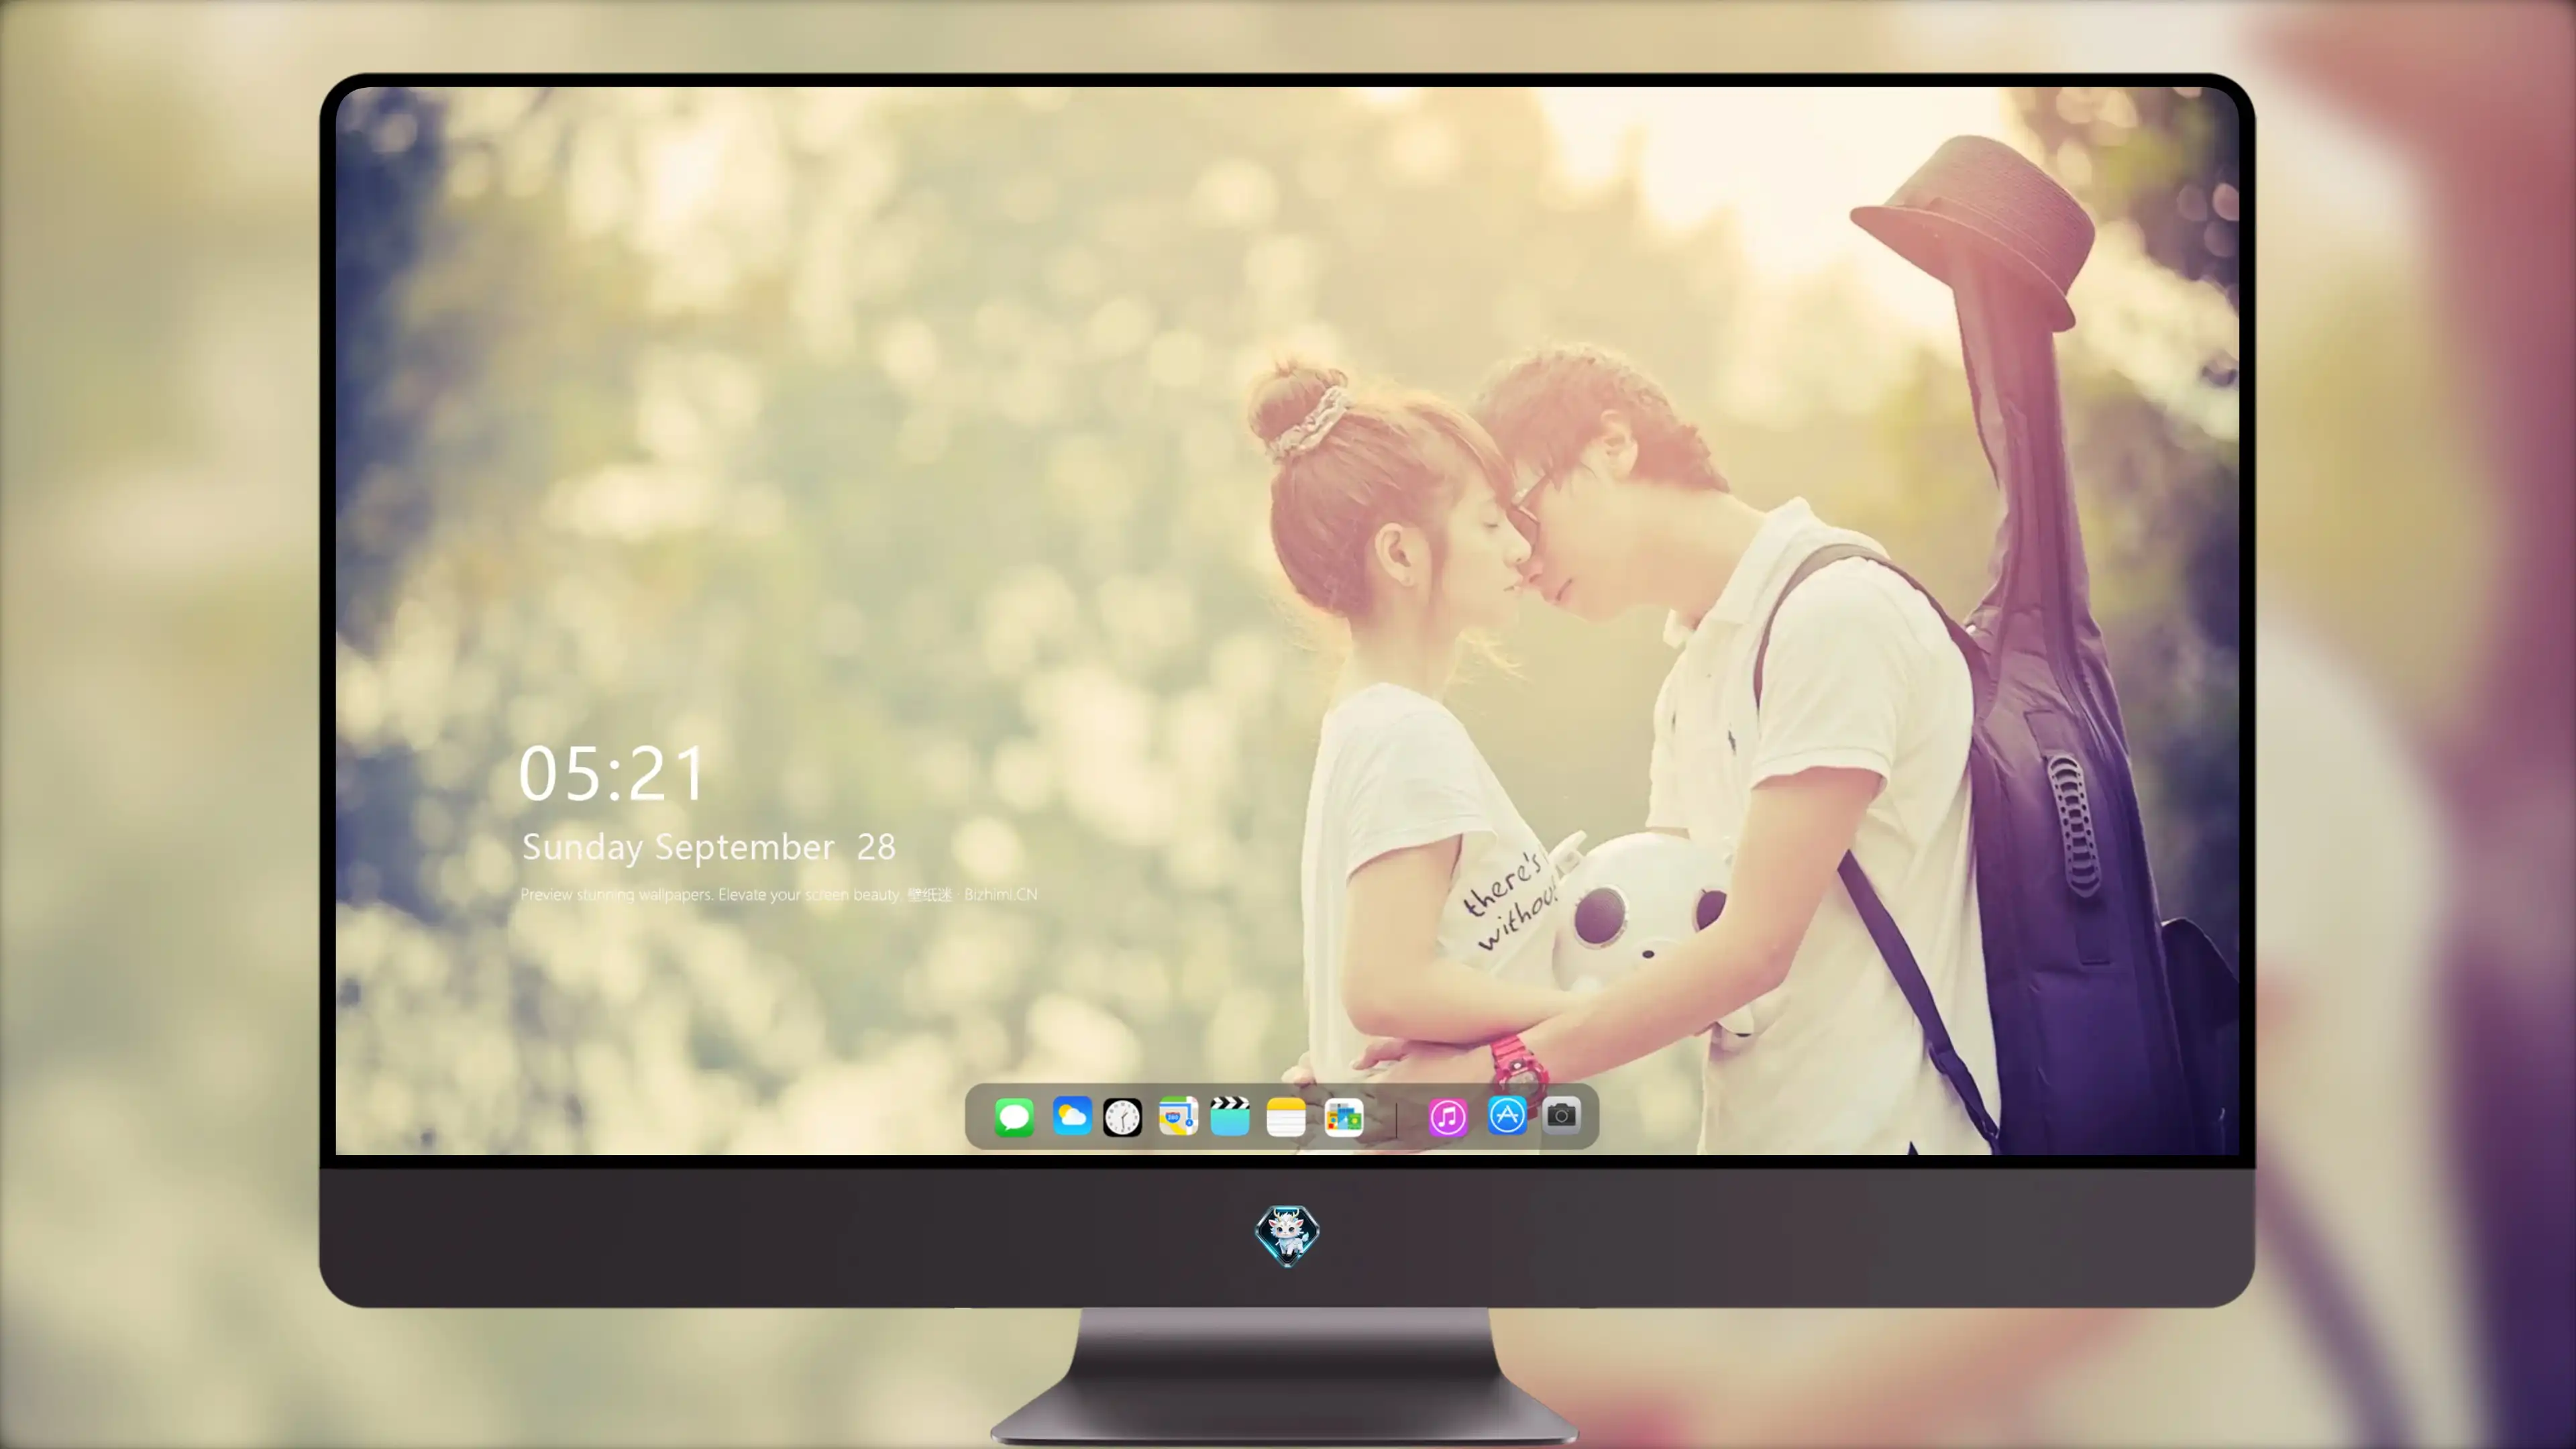
Task: Launch the Camera app from the dock
Action: (x=1561, y=1115)
